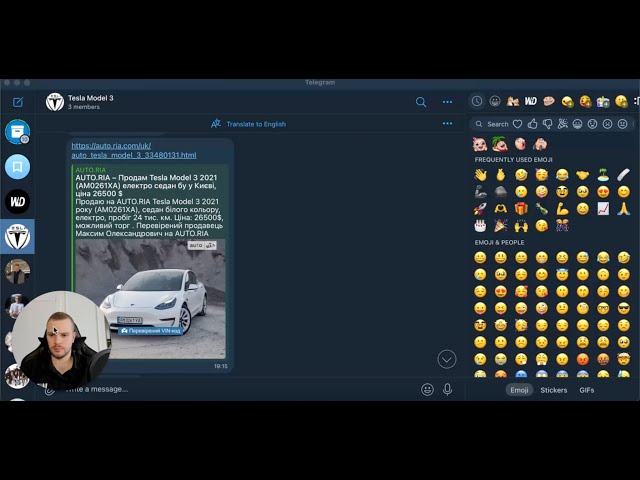Screen dimensions: 640x480
Task: Open the WD chat in sidebar
Action: [18, 201]
